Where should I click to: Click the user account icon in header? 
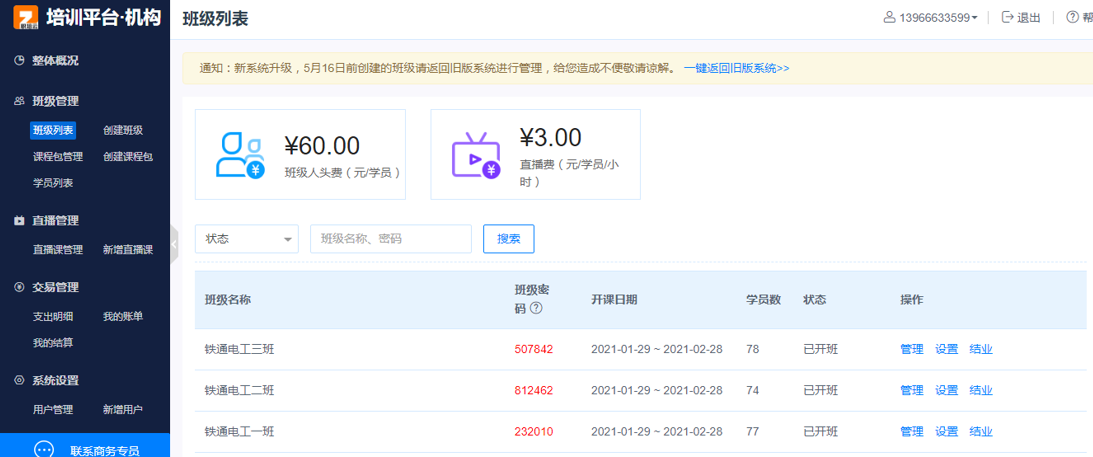point(889,17)
